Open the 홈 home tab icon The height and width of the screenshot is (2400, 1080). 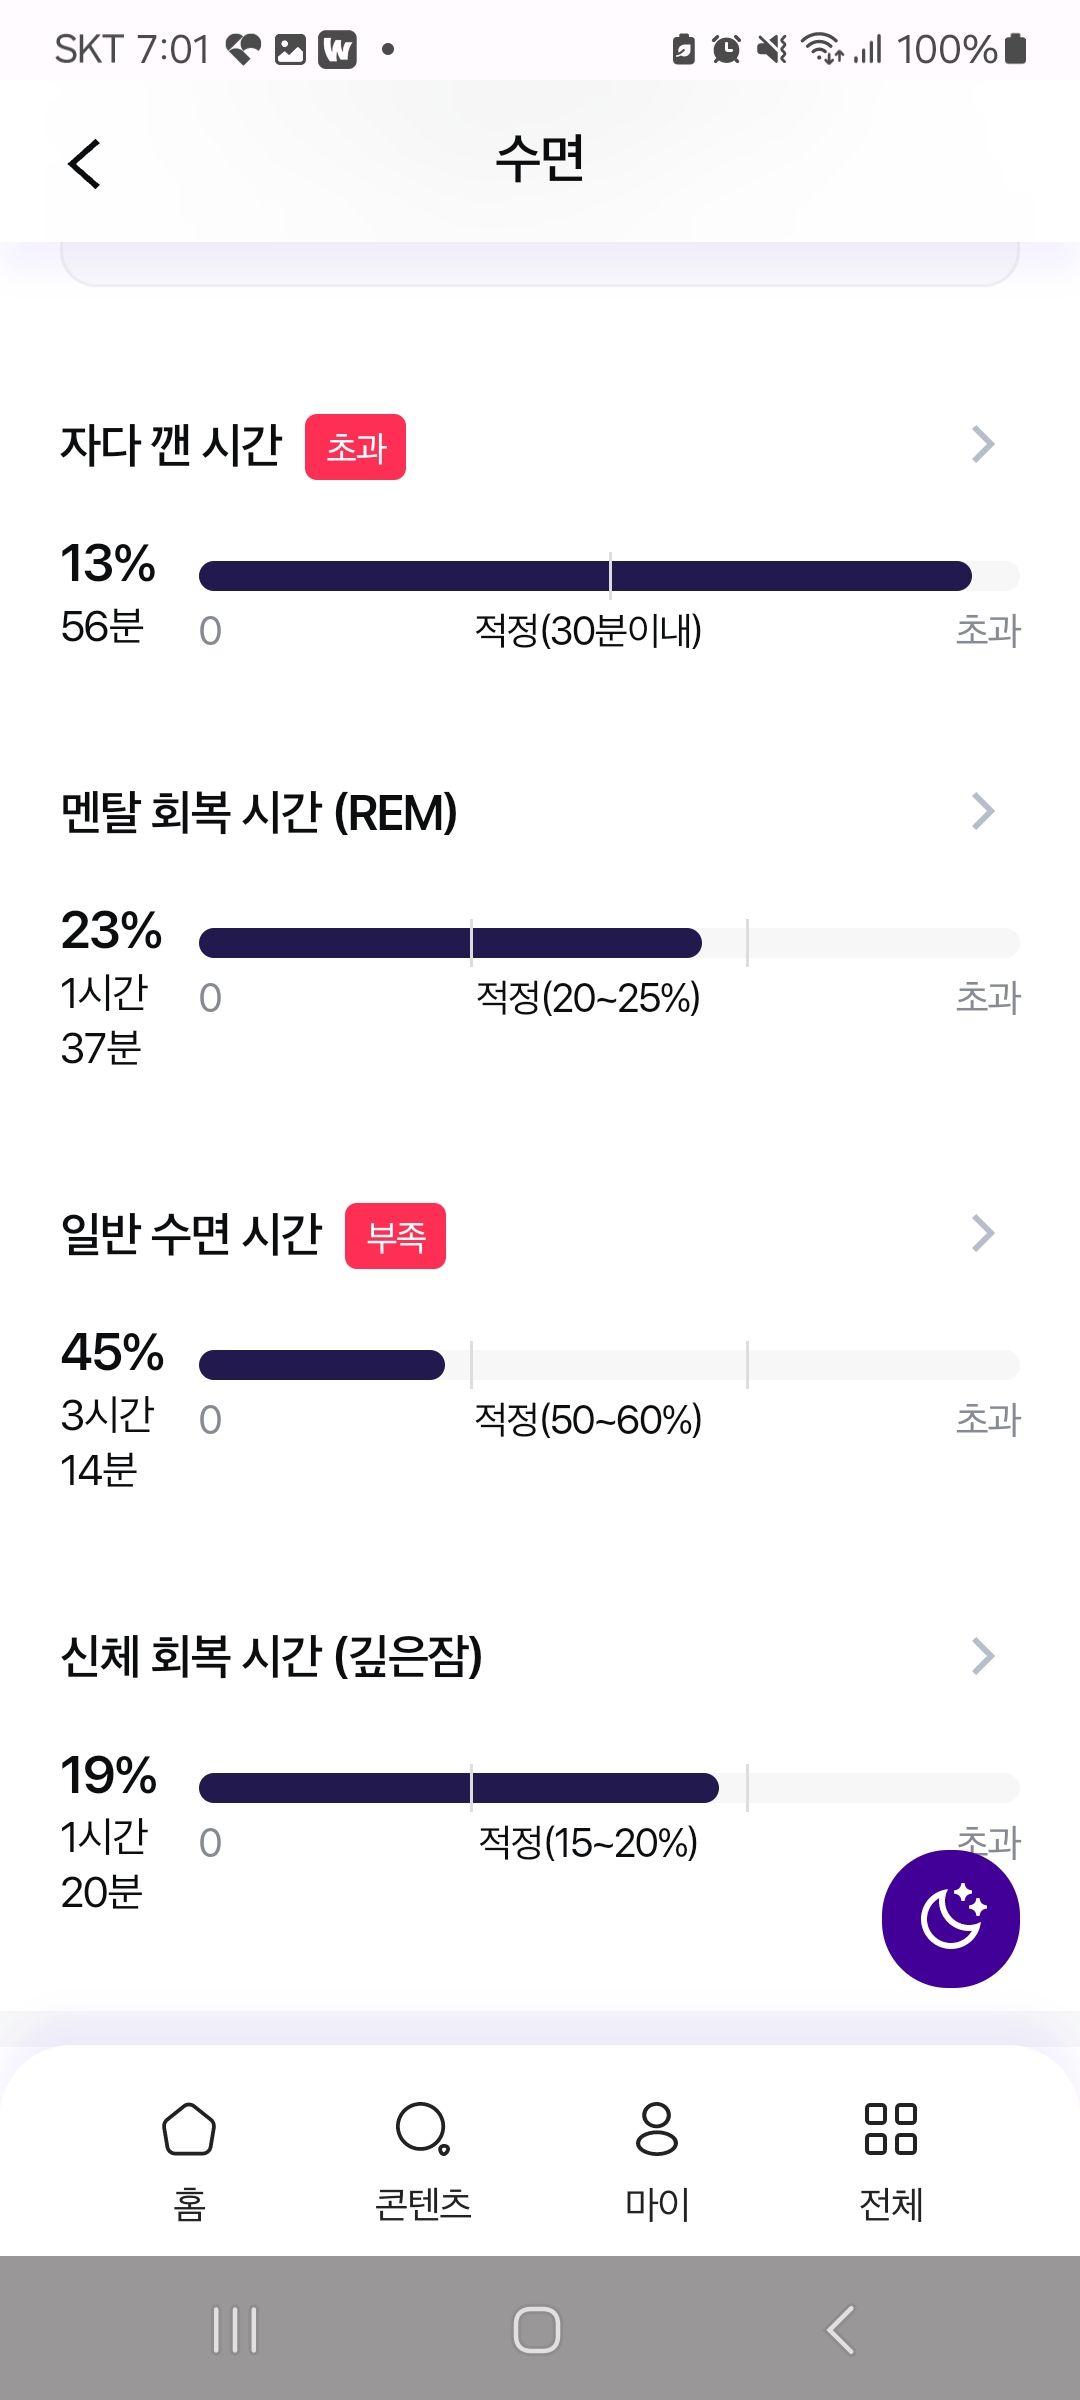[x=189, y=2160]
